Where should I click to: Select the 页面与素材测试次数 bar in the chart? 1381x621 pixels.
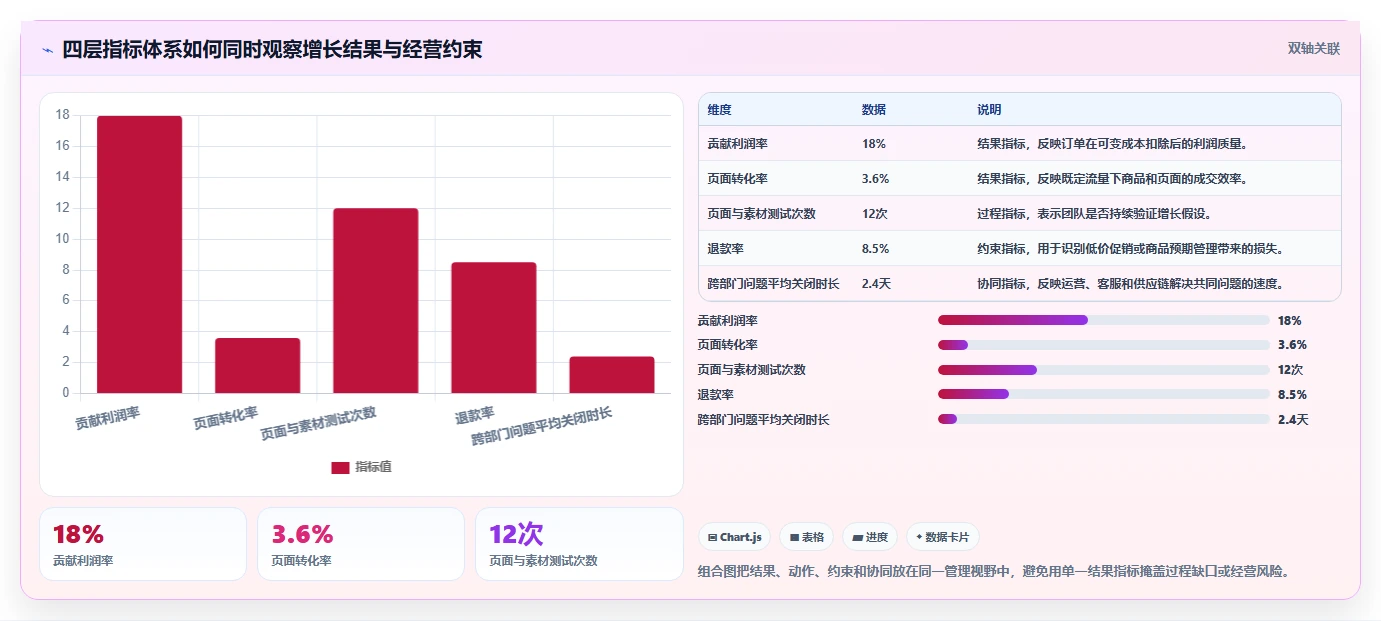[x=375, y=300]
